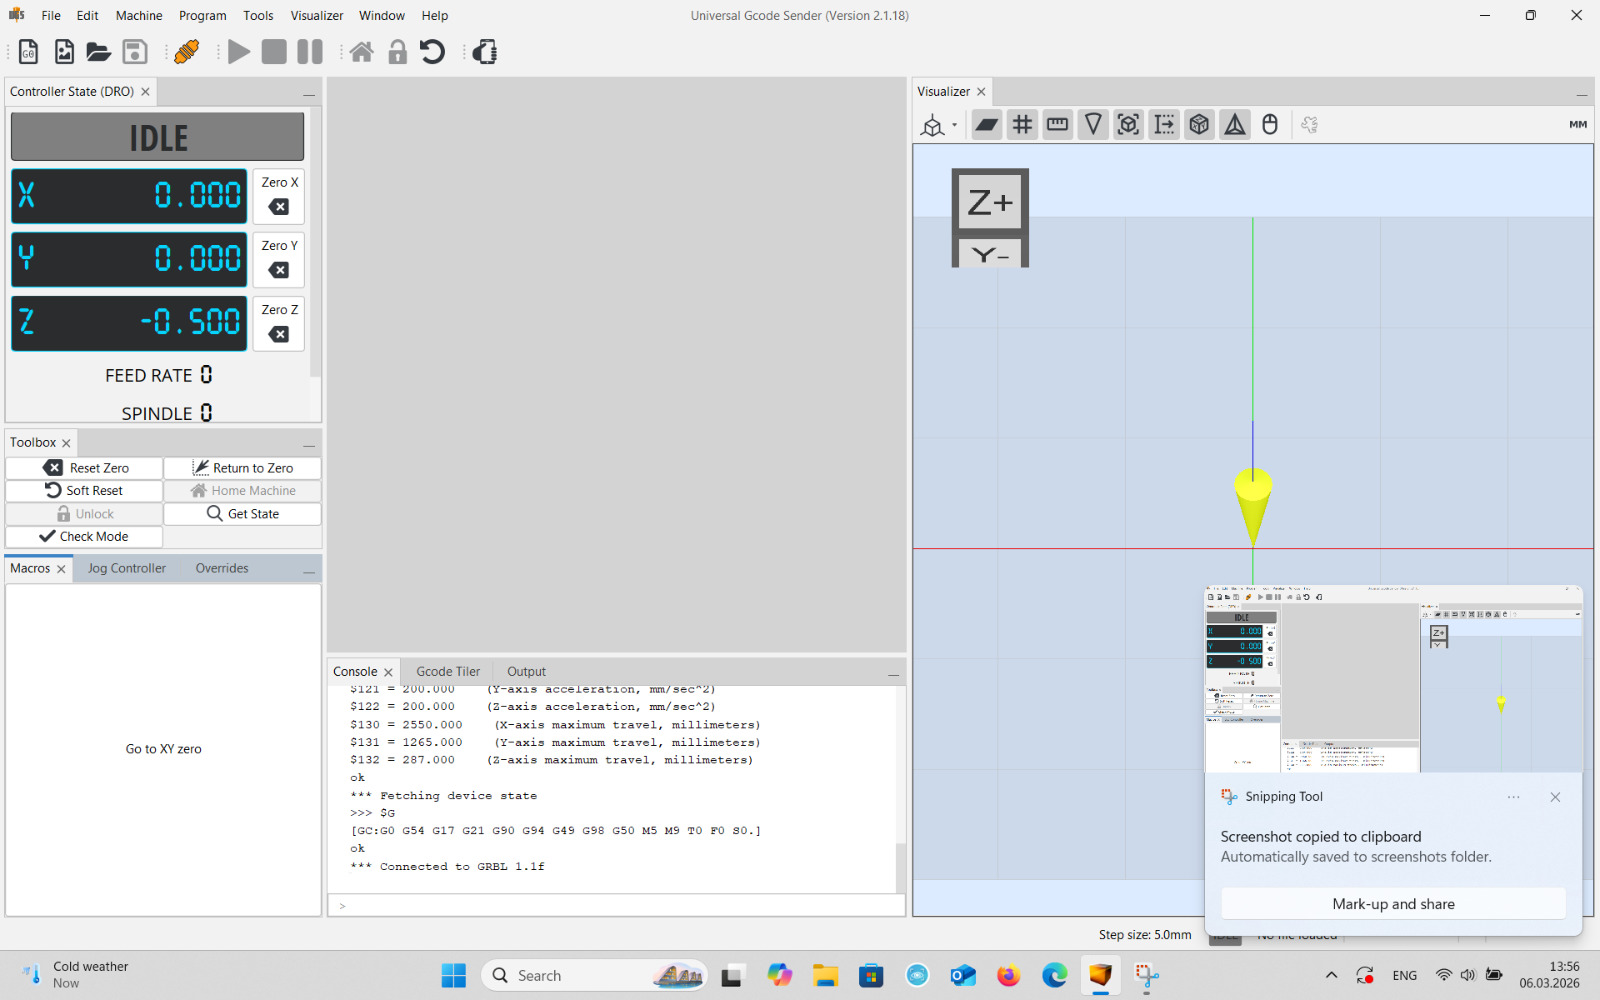The image size is (1600, 1000).
Task: Switch to the Jog Controller tab
Action: click(126, 568)
